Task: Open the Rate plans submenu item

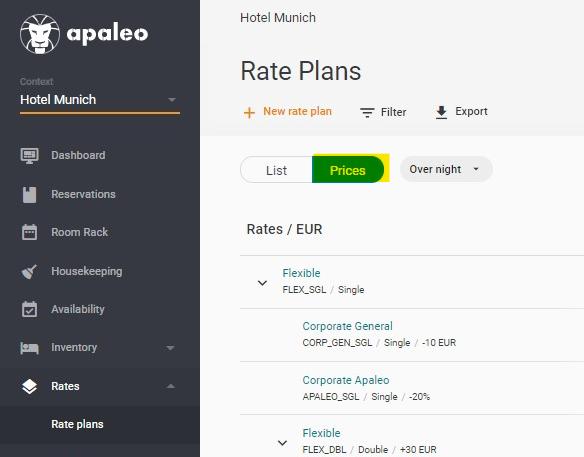Action: pyautogui.click(x=77, y=424)
